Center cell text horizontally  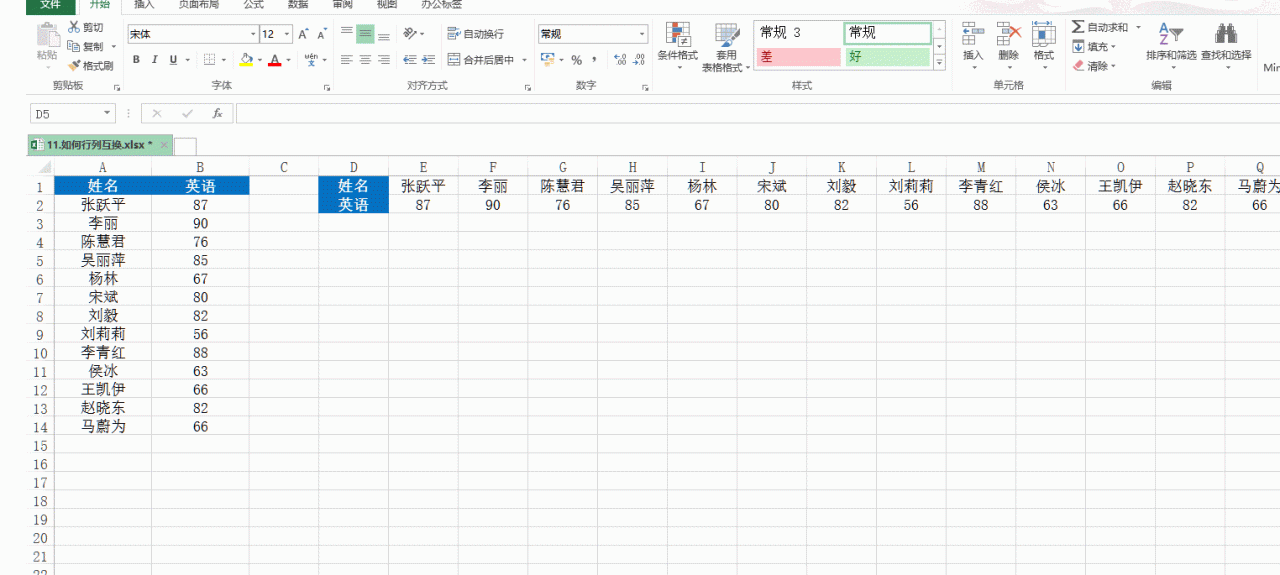point(365,60)
